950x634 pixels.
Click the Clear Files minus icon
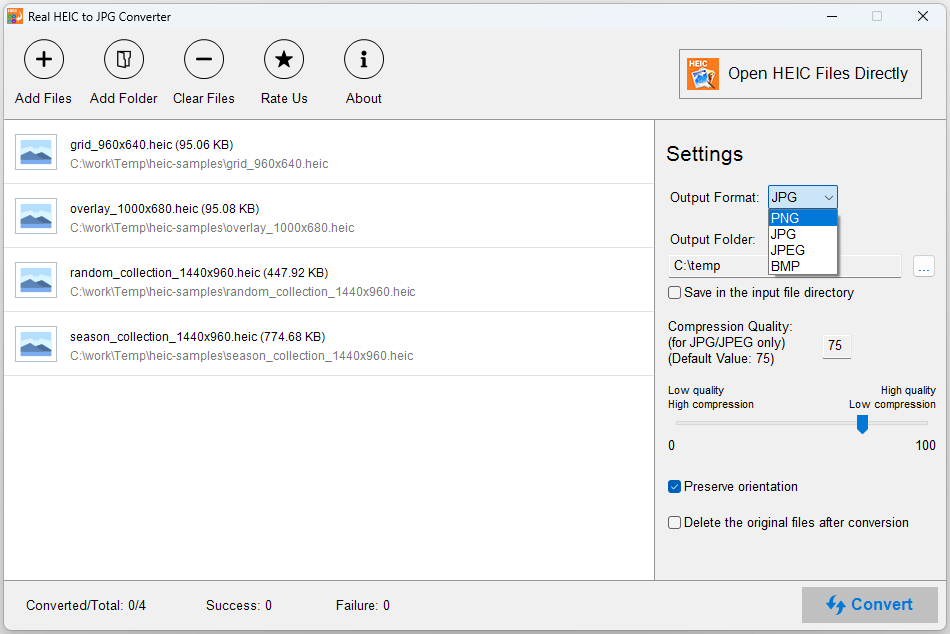click(x=203, y=59)
